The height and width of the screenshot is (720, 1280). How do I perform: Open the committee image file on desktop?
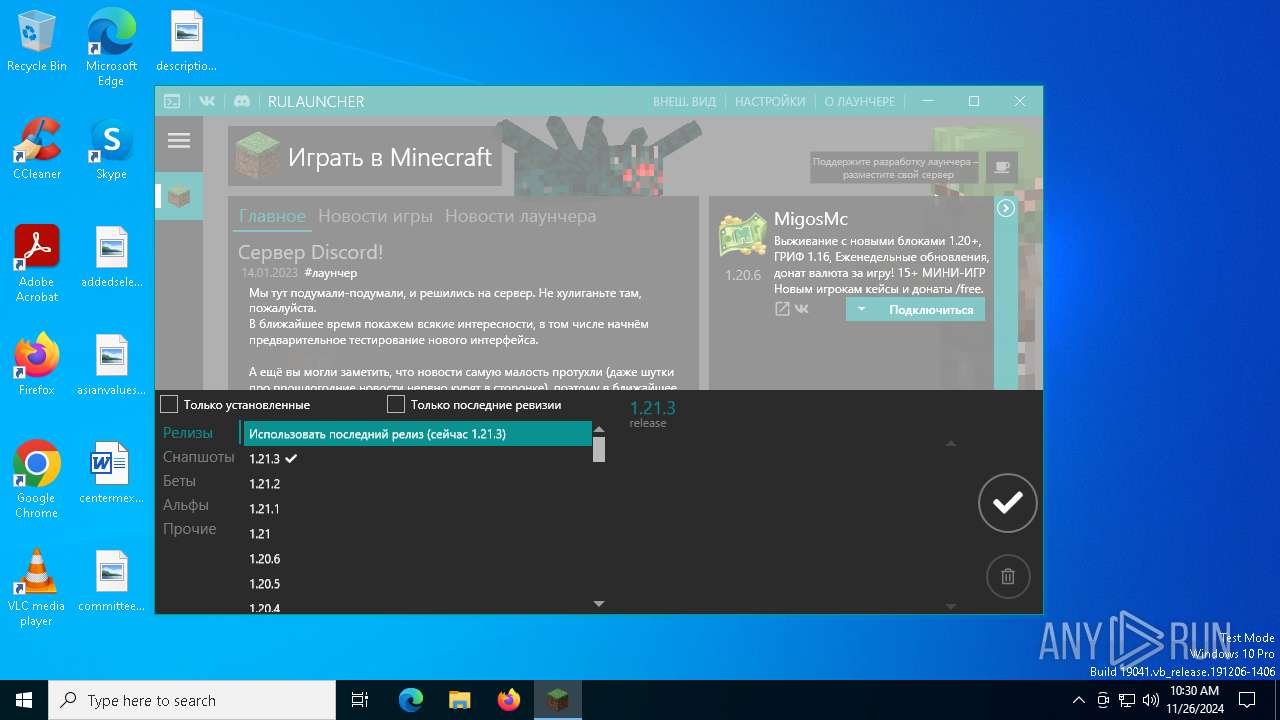[111, 581]
